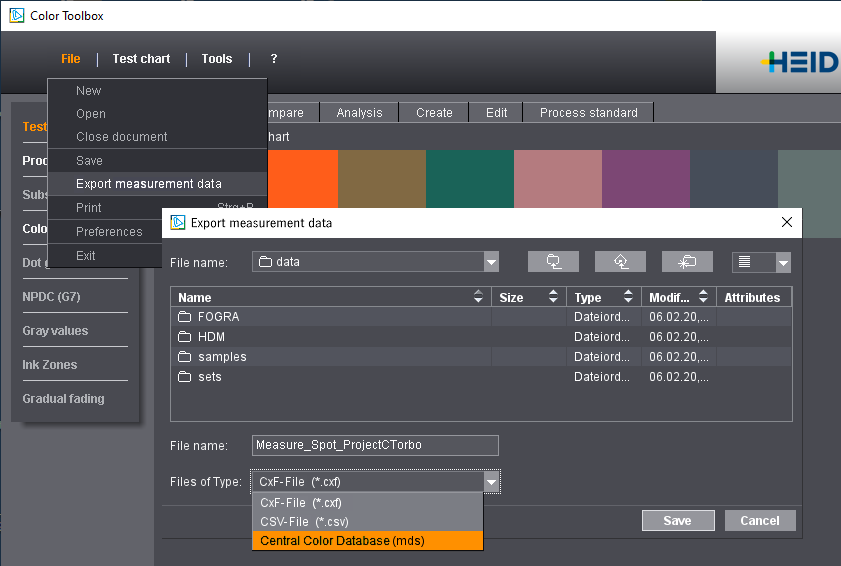Image resolution: width=841 pixels, height=566 pixels.
Task: Click the create new folder icon
Action: click(687, 262)
